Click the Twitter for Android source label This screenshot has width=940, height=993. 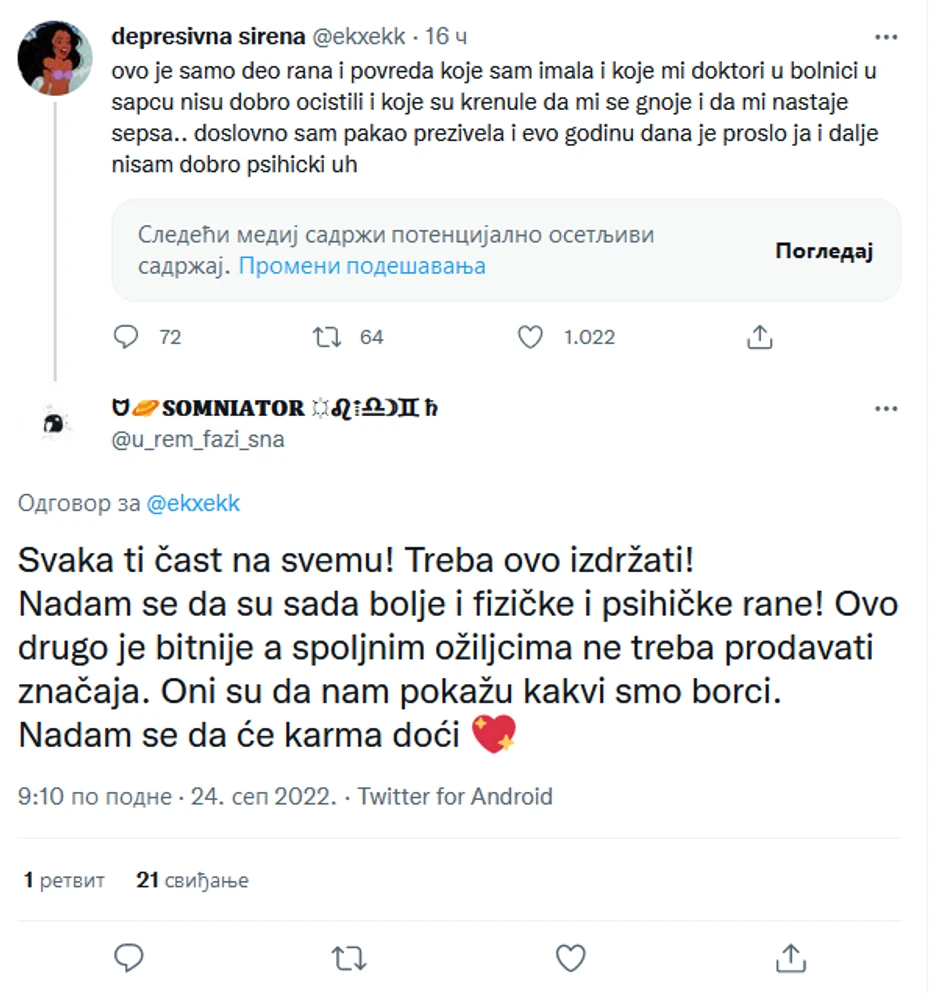(x=455, y=797)
